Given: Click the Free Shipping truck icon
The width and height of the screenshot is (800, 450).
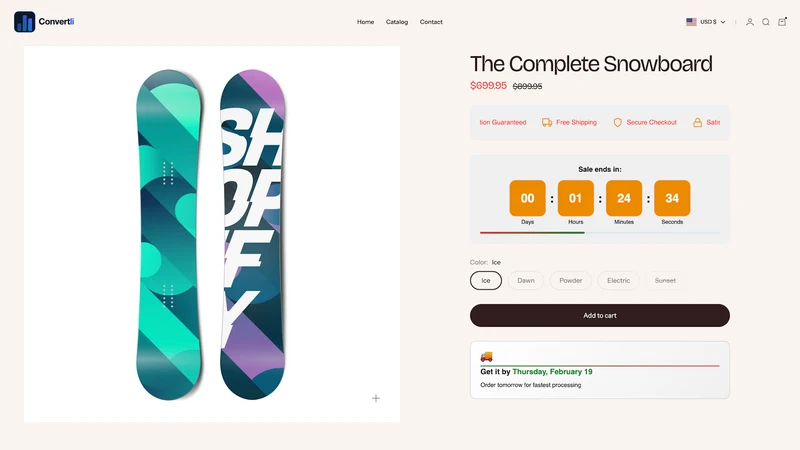Looking at the screenshot, I should [547, 122].
